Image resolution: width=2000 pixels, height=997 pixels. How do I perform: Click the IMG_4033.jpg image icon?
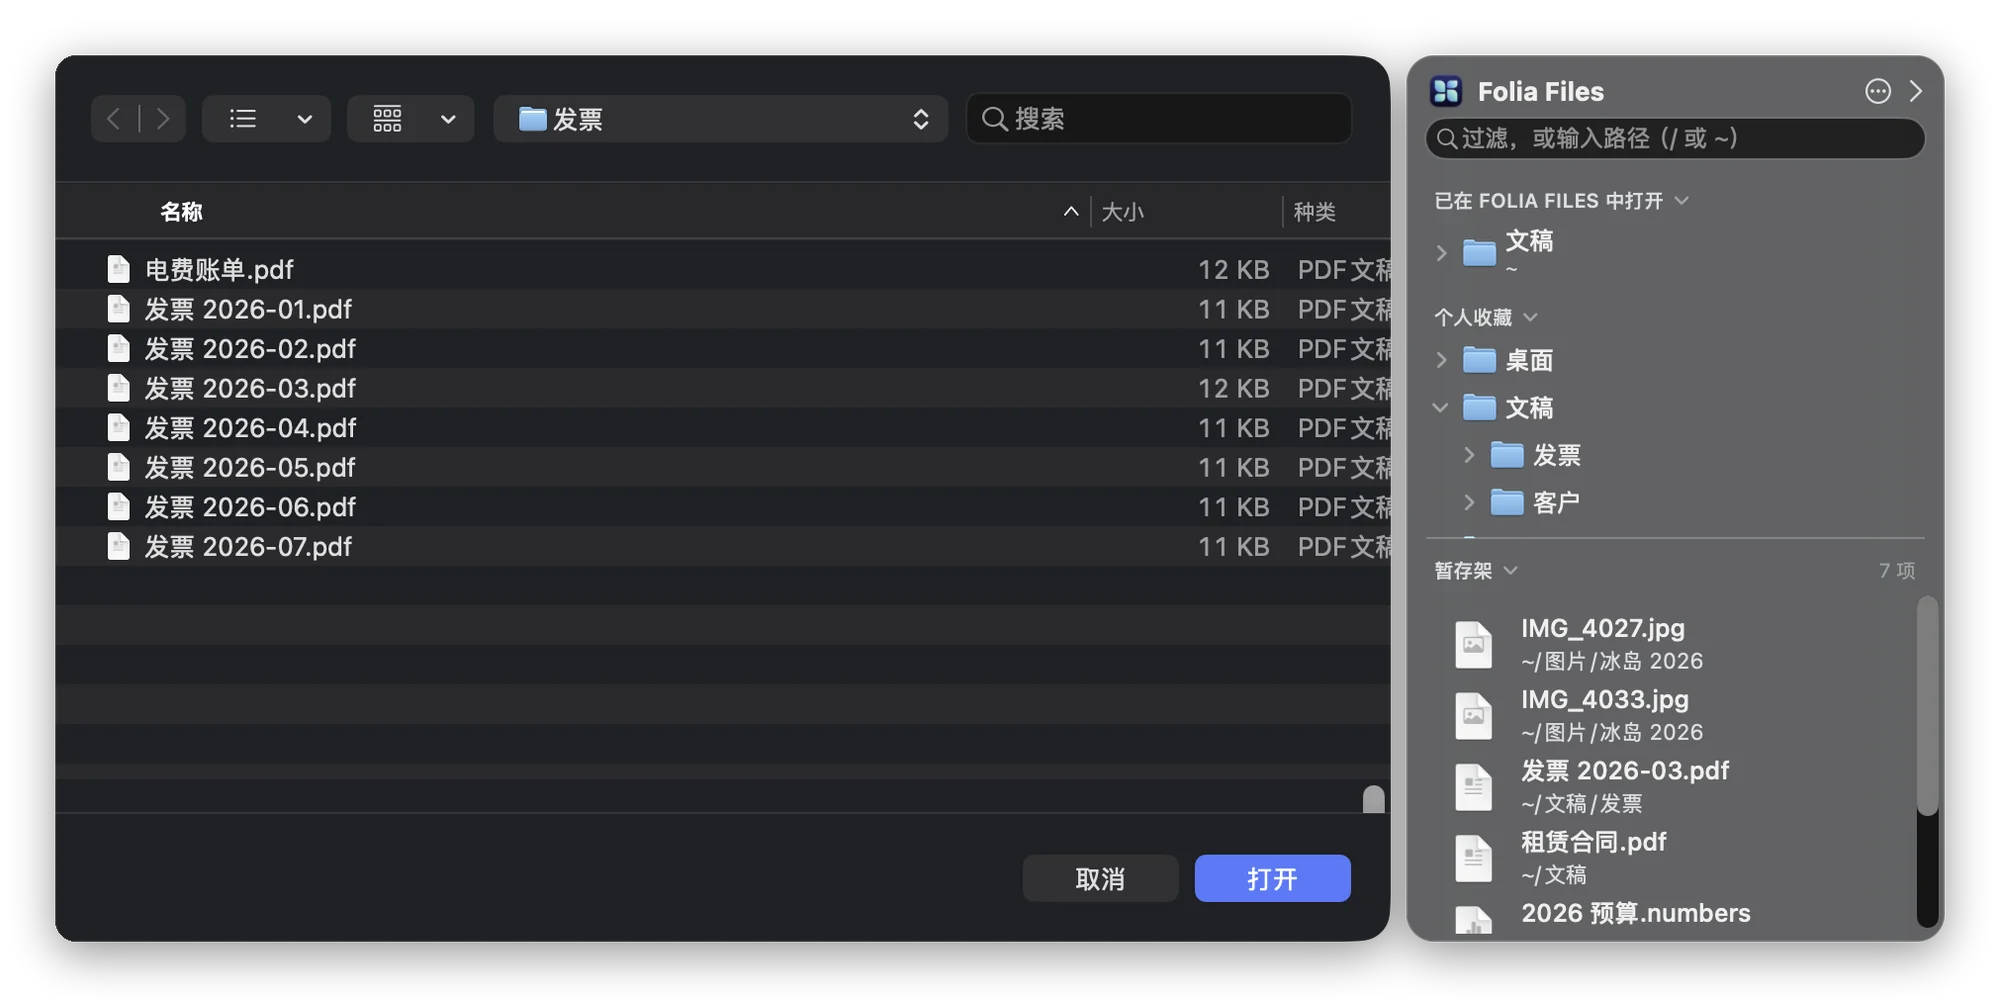pyautogui.click(x=1473, y=715)
